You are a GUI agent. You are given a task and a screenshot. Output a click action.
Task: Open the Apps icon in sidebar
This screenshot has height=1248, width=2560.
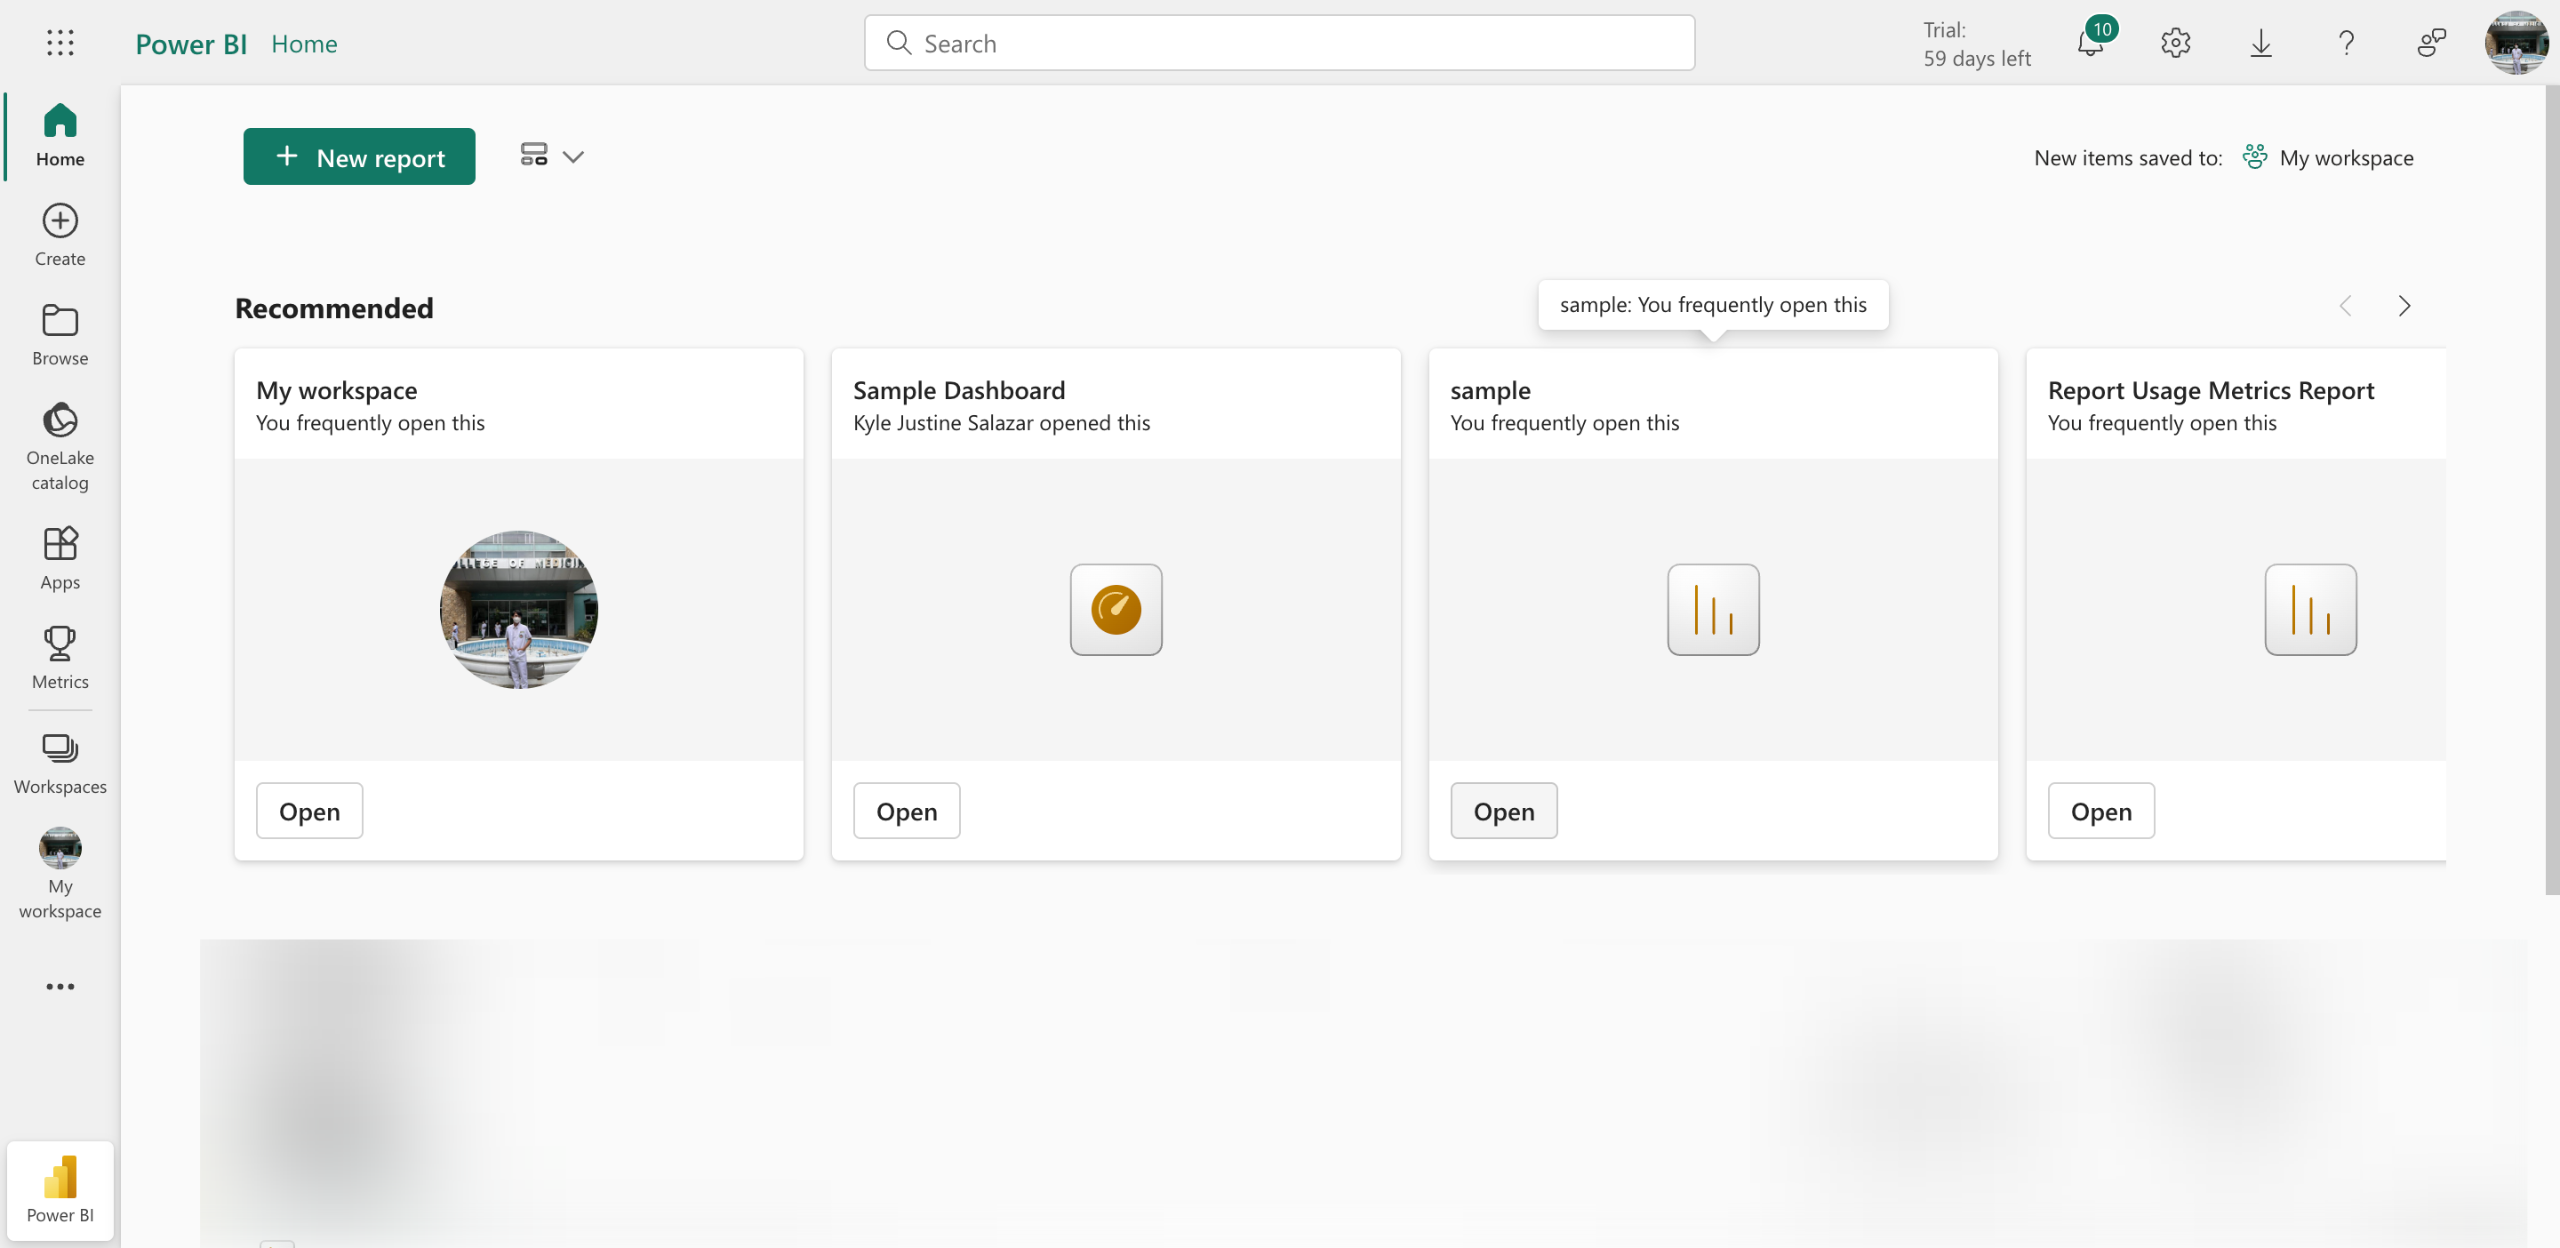(60, 558)
